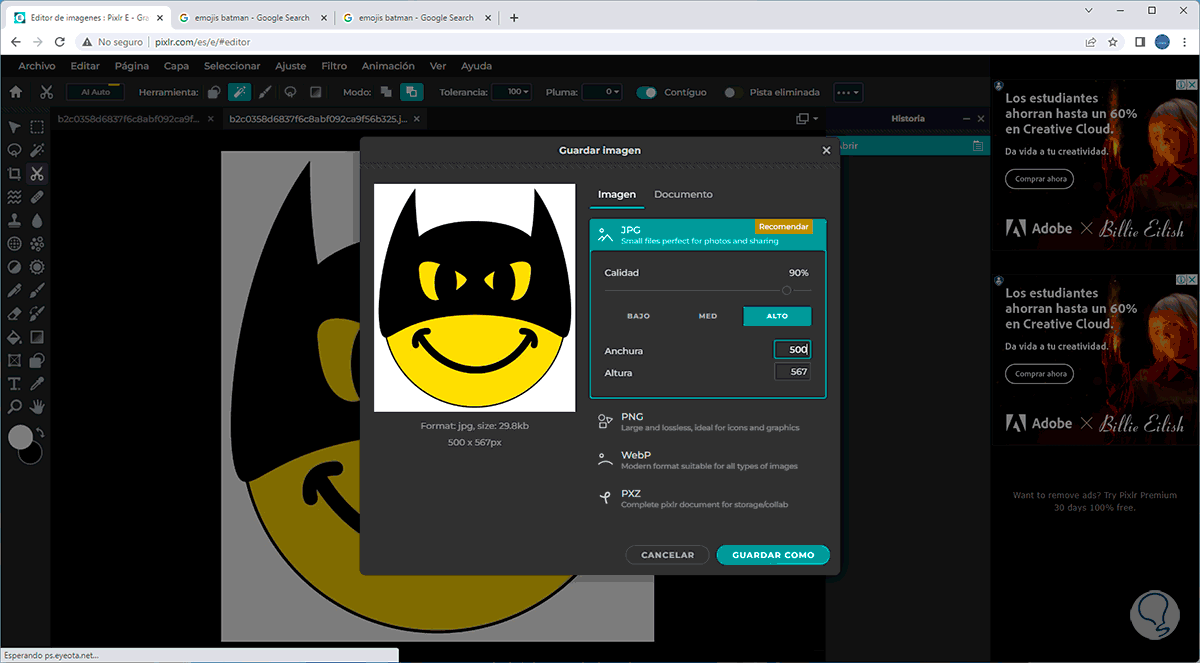Select the Pen tool in left toolbox
This screenshot has height=663, width=1200.
[14, 290]
